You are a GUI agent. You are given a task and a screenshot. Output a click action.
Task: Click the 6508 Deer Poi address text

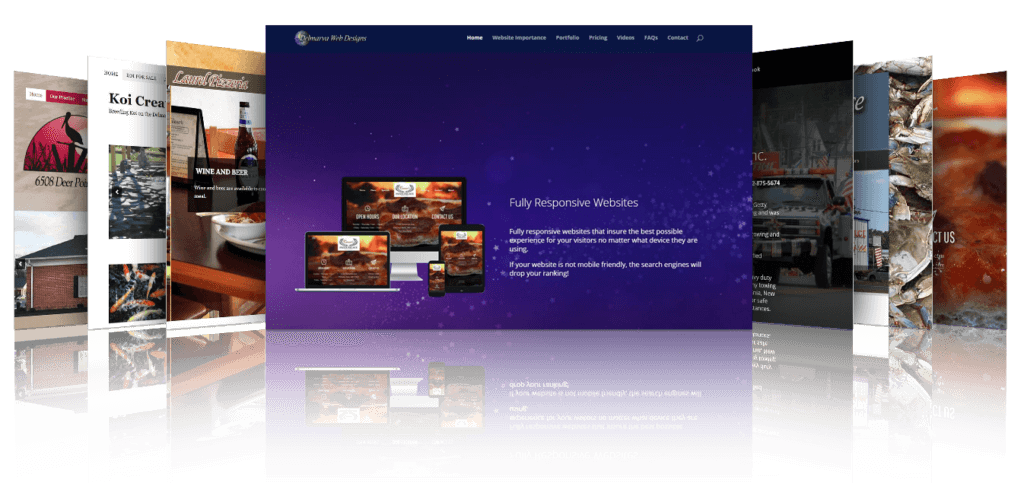pyautogui.click(x=60, y=181)
